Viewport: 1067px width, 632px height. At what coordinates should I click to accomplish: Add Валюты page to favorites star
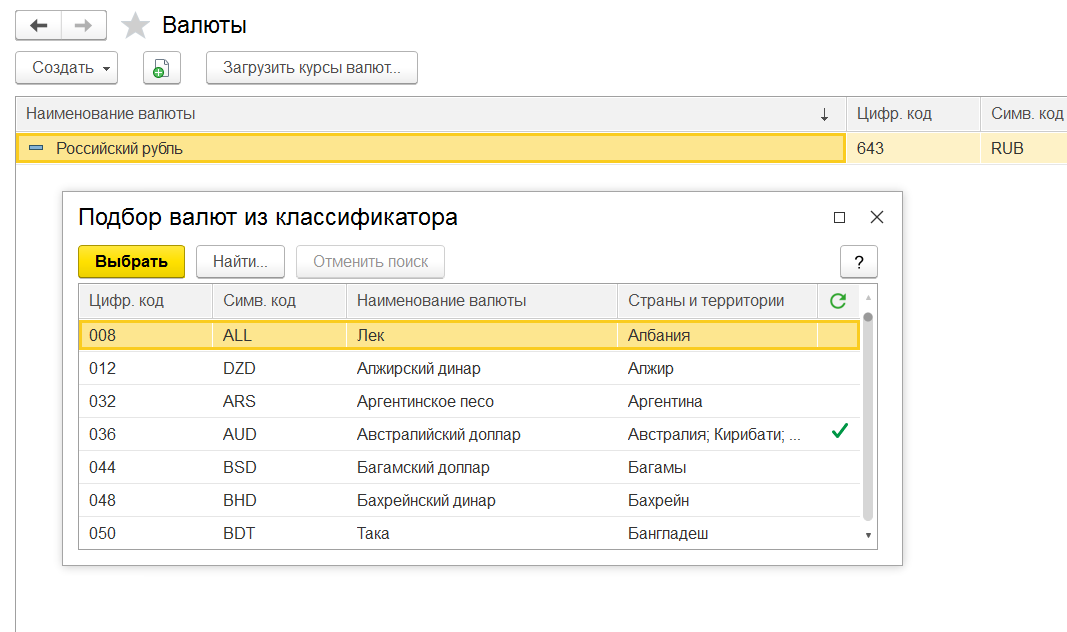pos(135,26)
